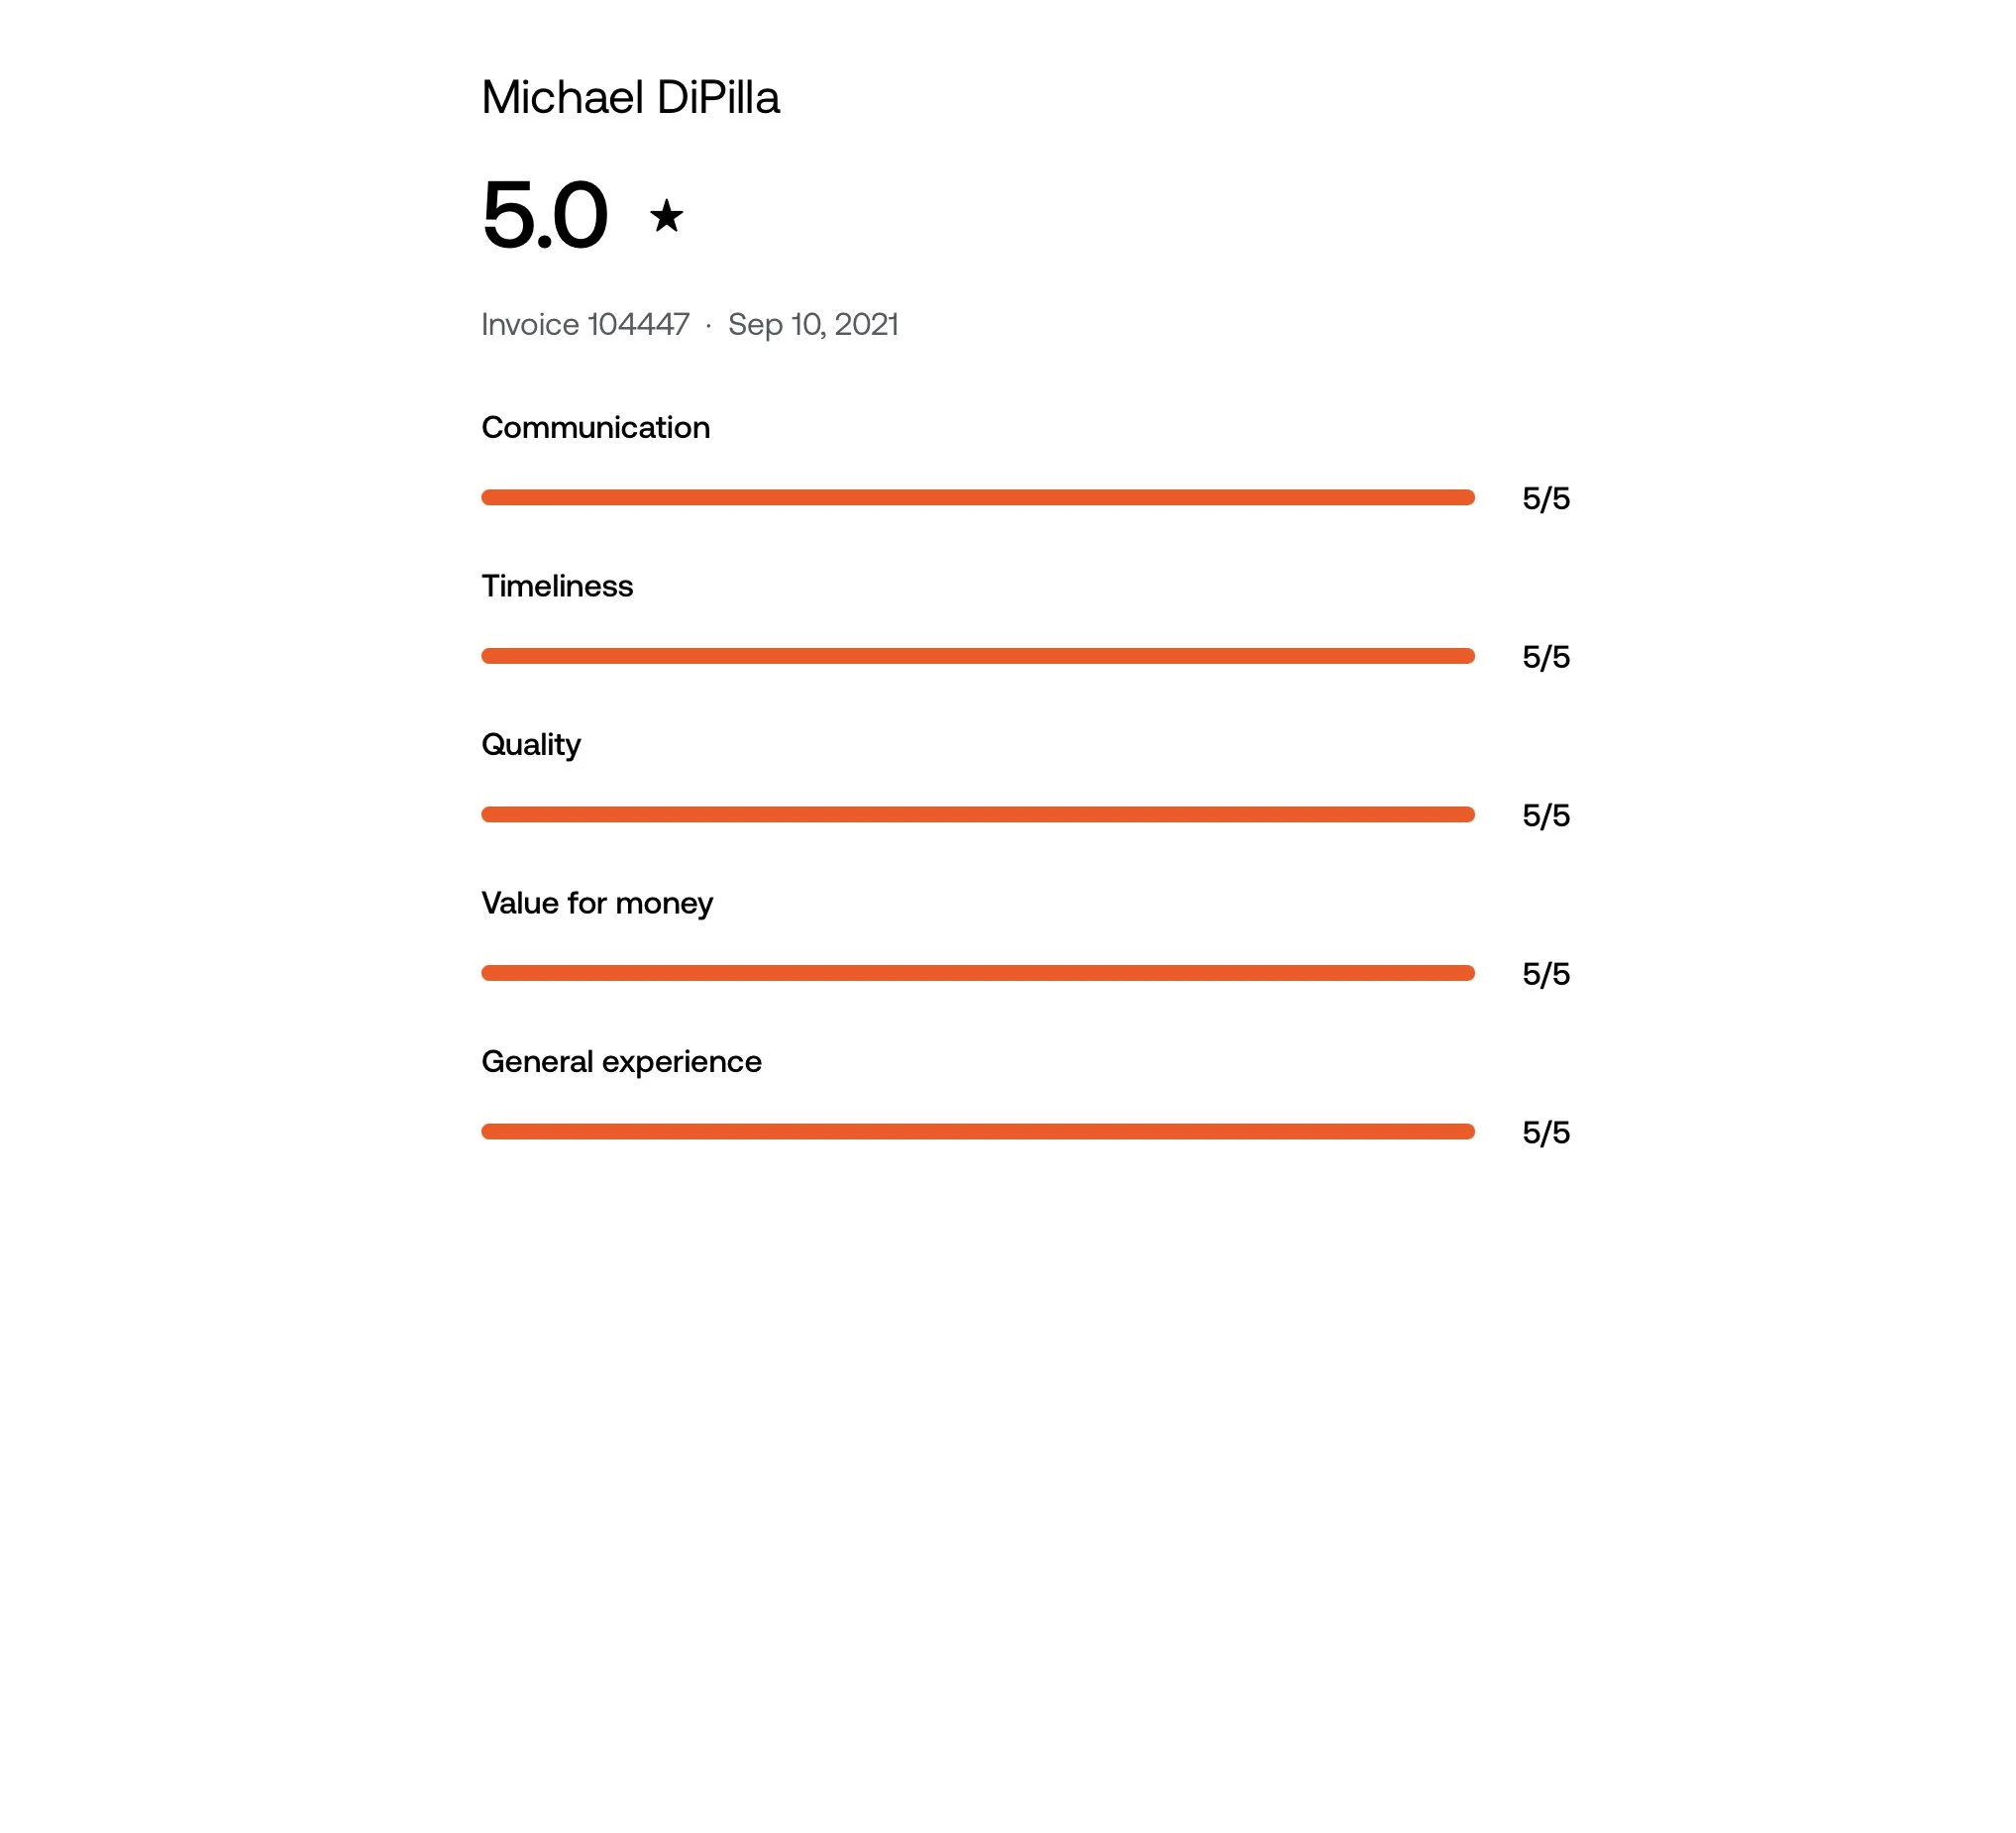Viewport: 2016px width, 1833px height.
Task: Click the Timeliness rating bar
Action: tap(978, 656)
